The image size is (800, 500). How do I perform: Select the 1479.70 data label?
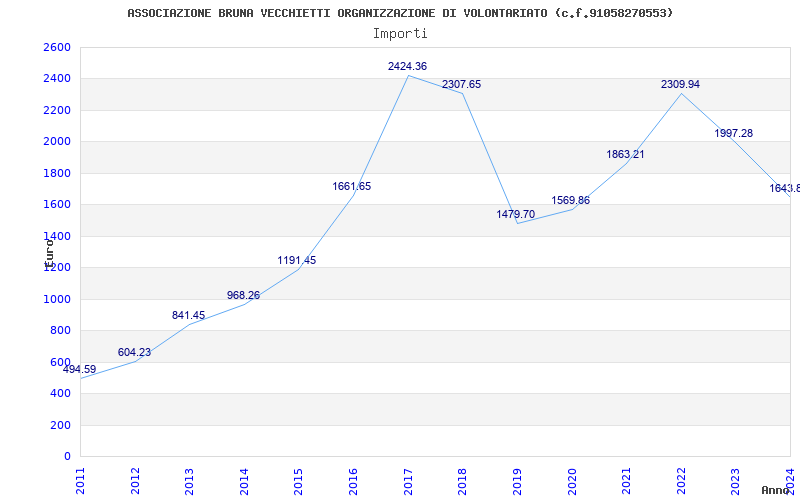pos(515,214)
